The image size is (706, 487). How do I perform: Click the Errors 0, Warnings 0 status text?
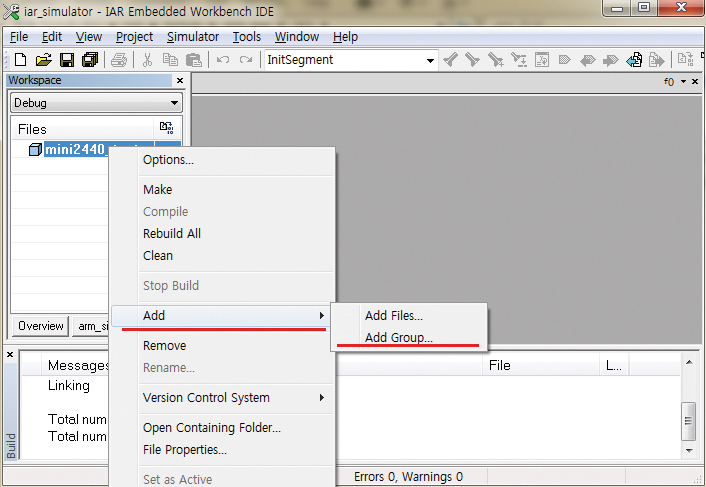click(x=408, y=477)
